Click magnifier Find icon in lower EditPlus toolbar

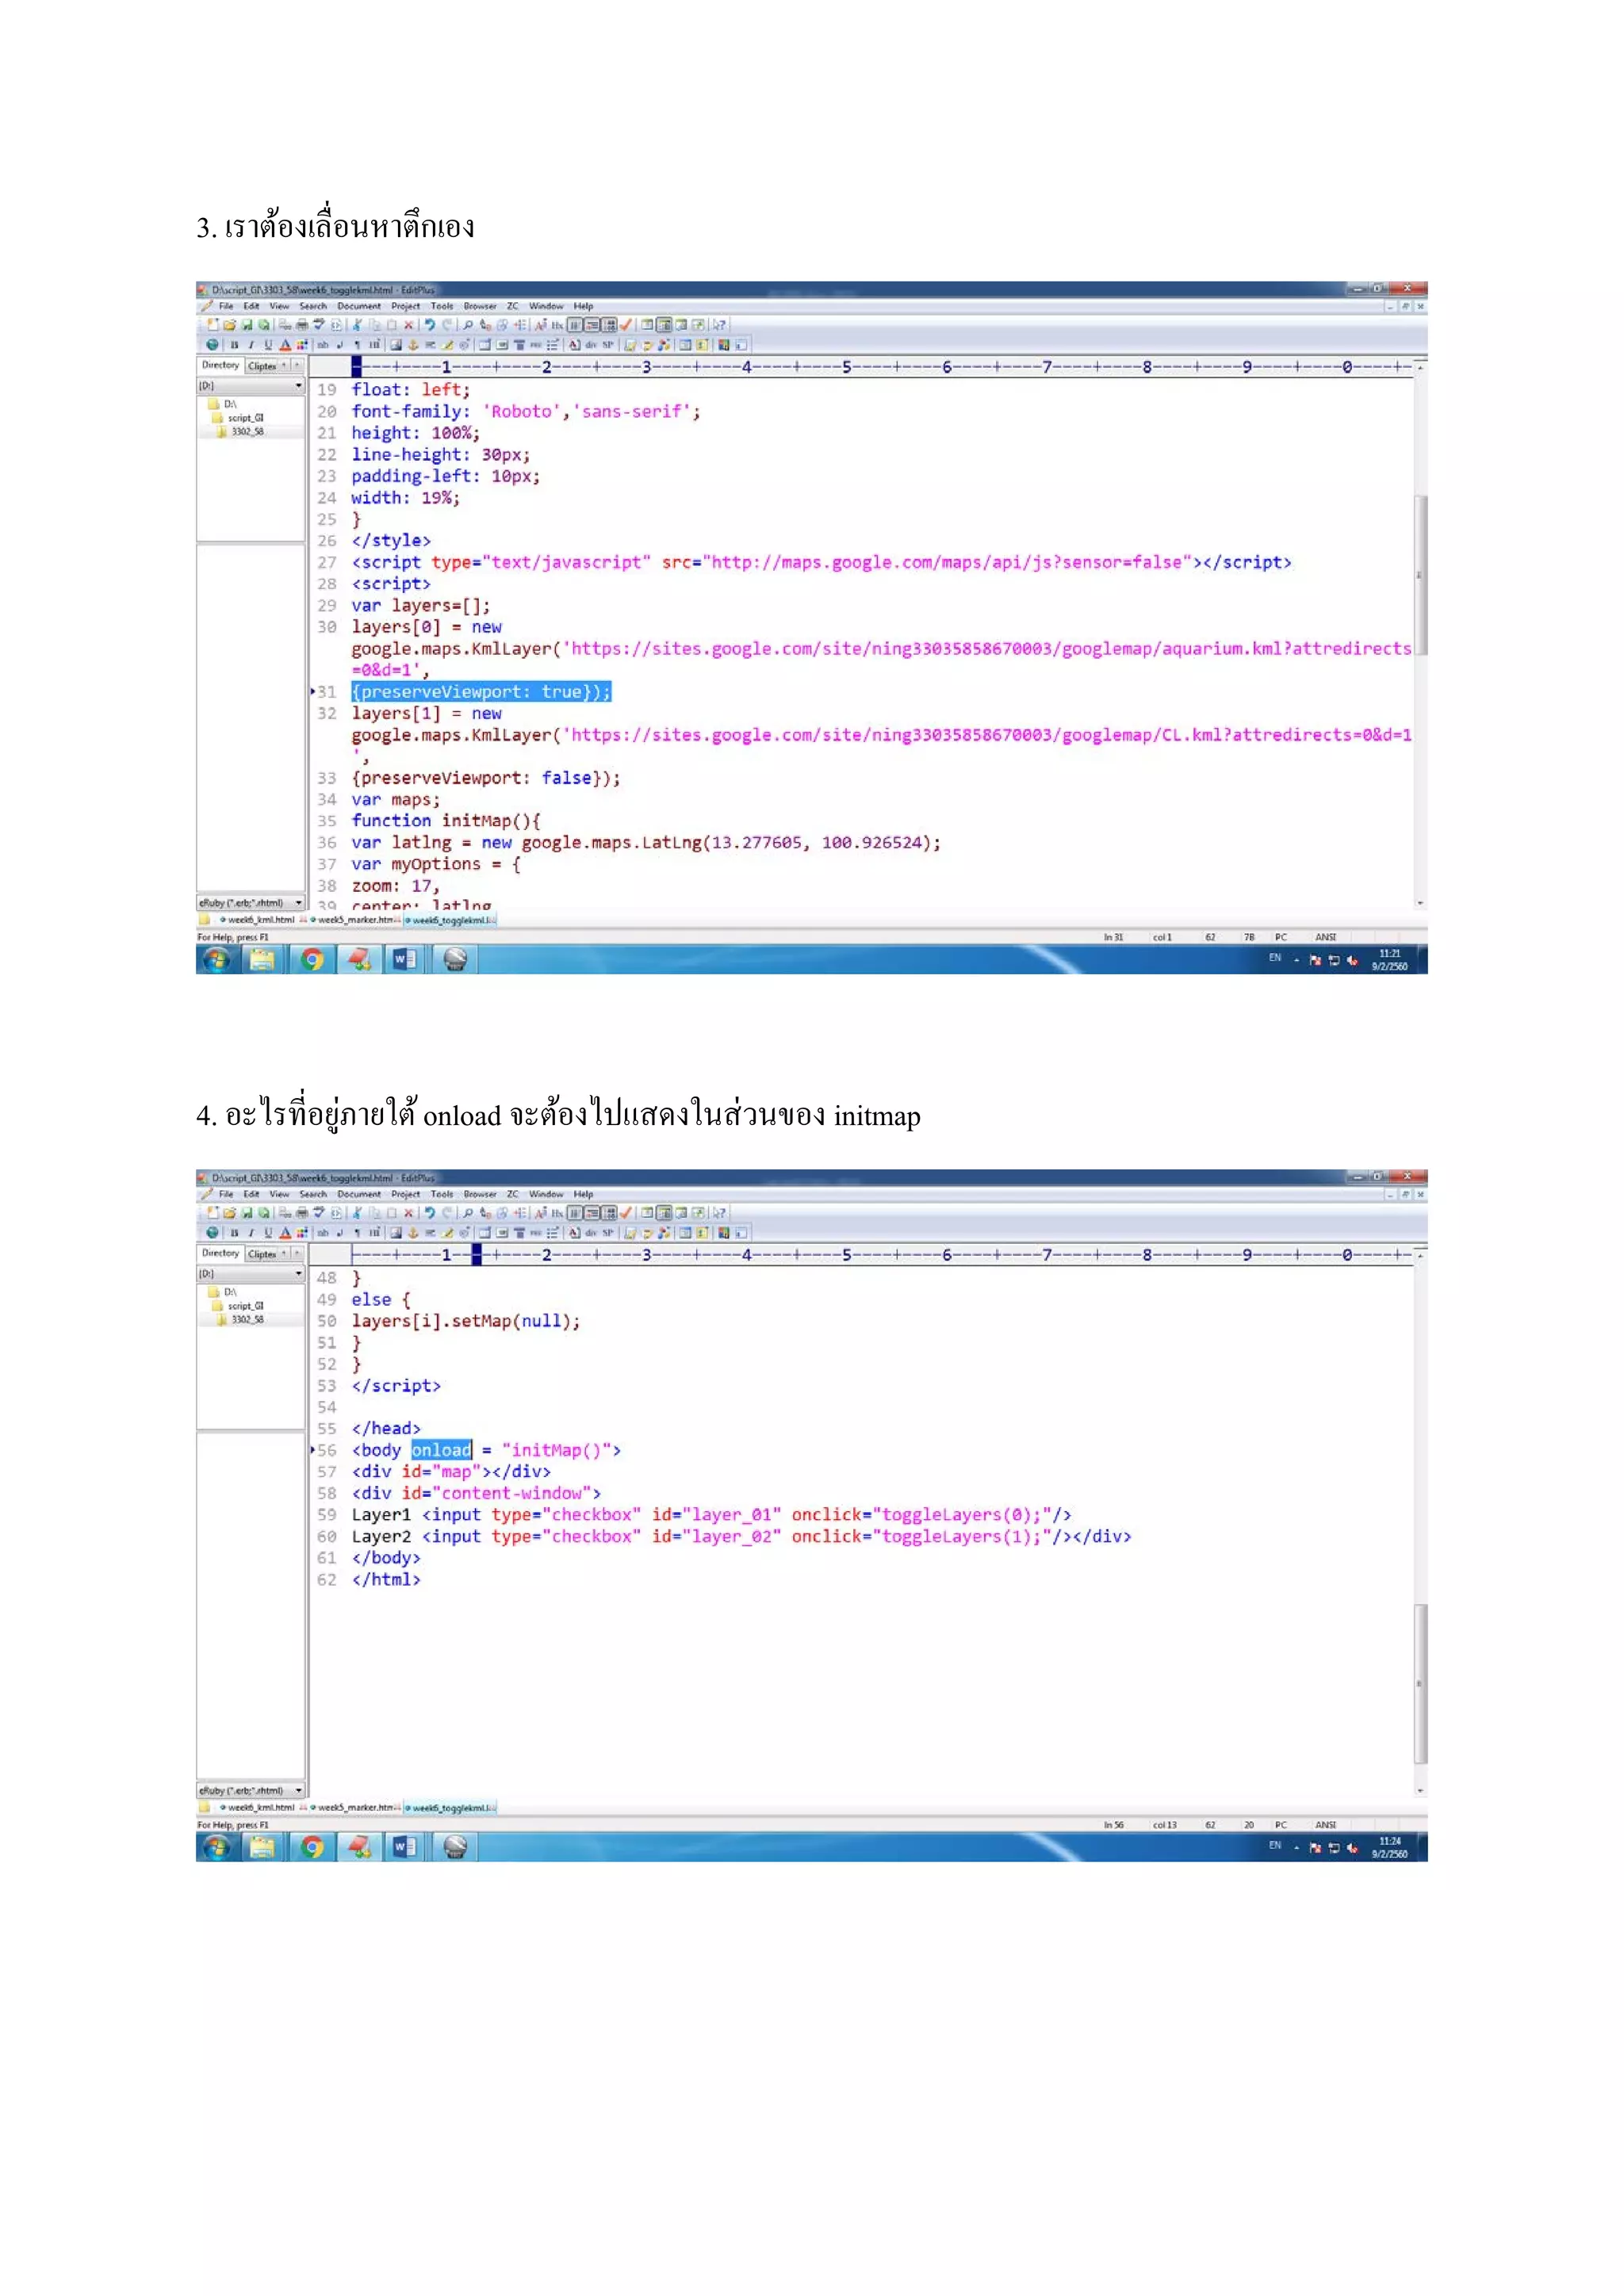[468, 1213]
